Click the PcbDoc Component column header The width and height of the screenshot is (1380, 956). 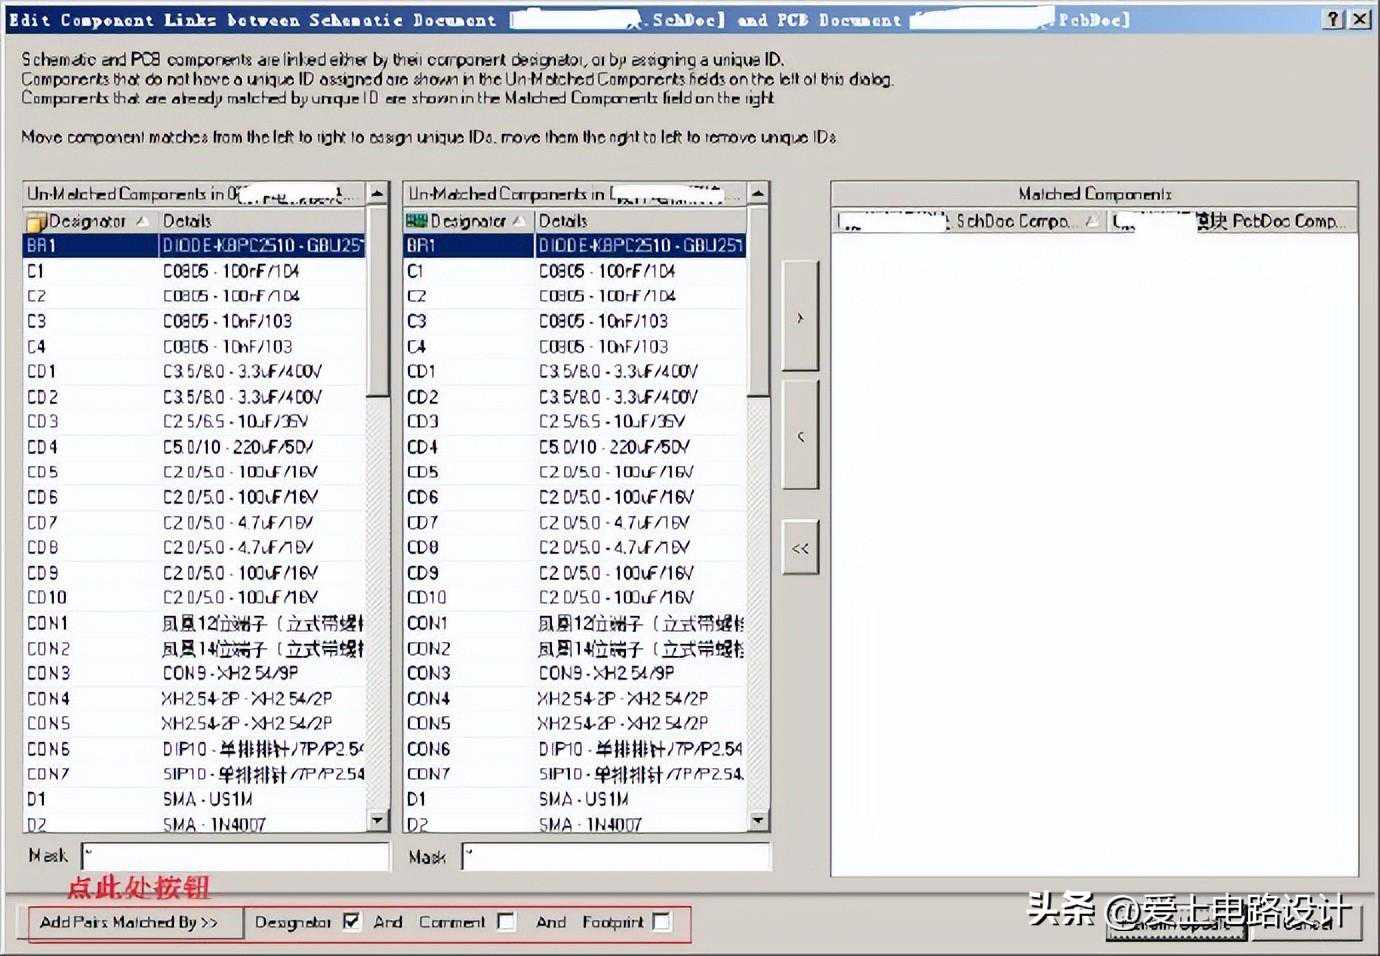[x=1230, y=221]
